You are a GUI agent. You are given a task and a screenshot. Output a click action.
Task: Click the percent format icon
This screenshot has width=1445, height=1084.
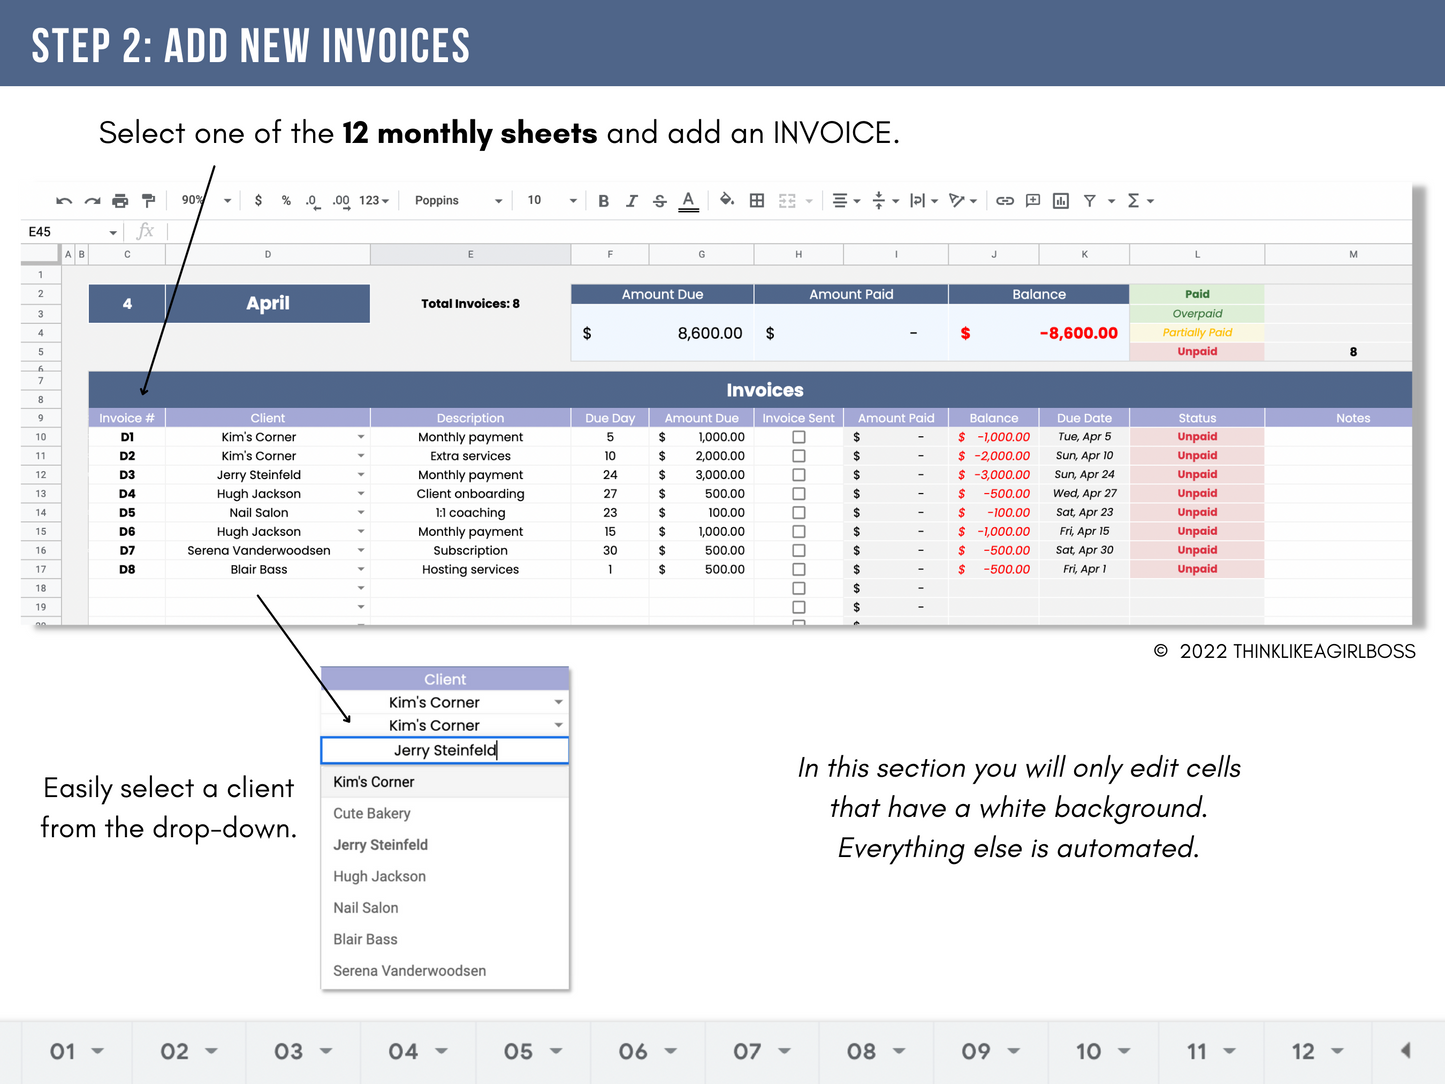pyautogui.click(x=286, y=200)
